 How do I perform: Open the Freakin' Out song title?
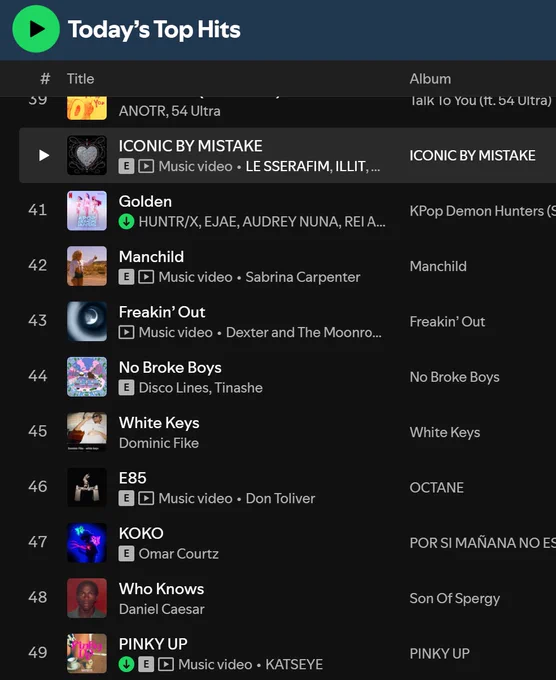coord(162,312)
